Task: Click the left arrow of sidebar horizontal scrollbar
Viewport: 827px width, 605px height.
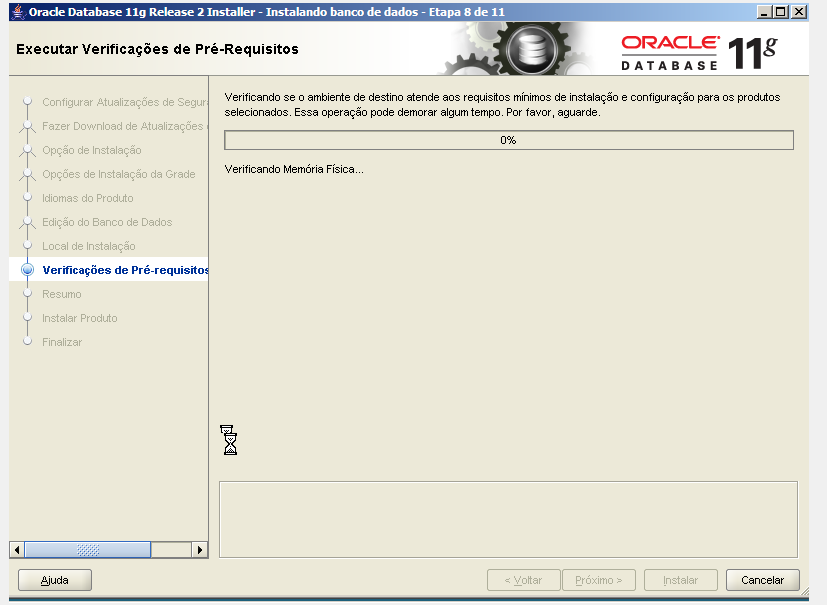Action: point(17,550)
